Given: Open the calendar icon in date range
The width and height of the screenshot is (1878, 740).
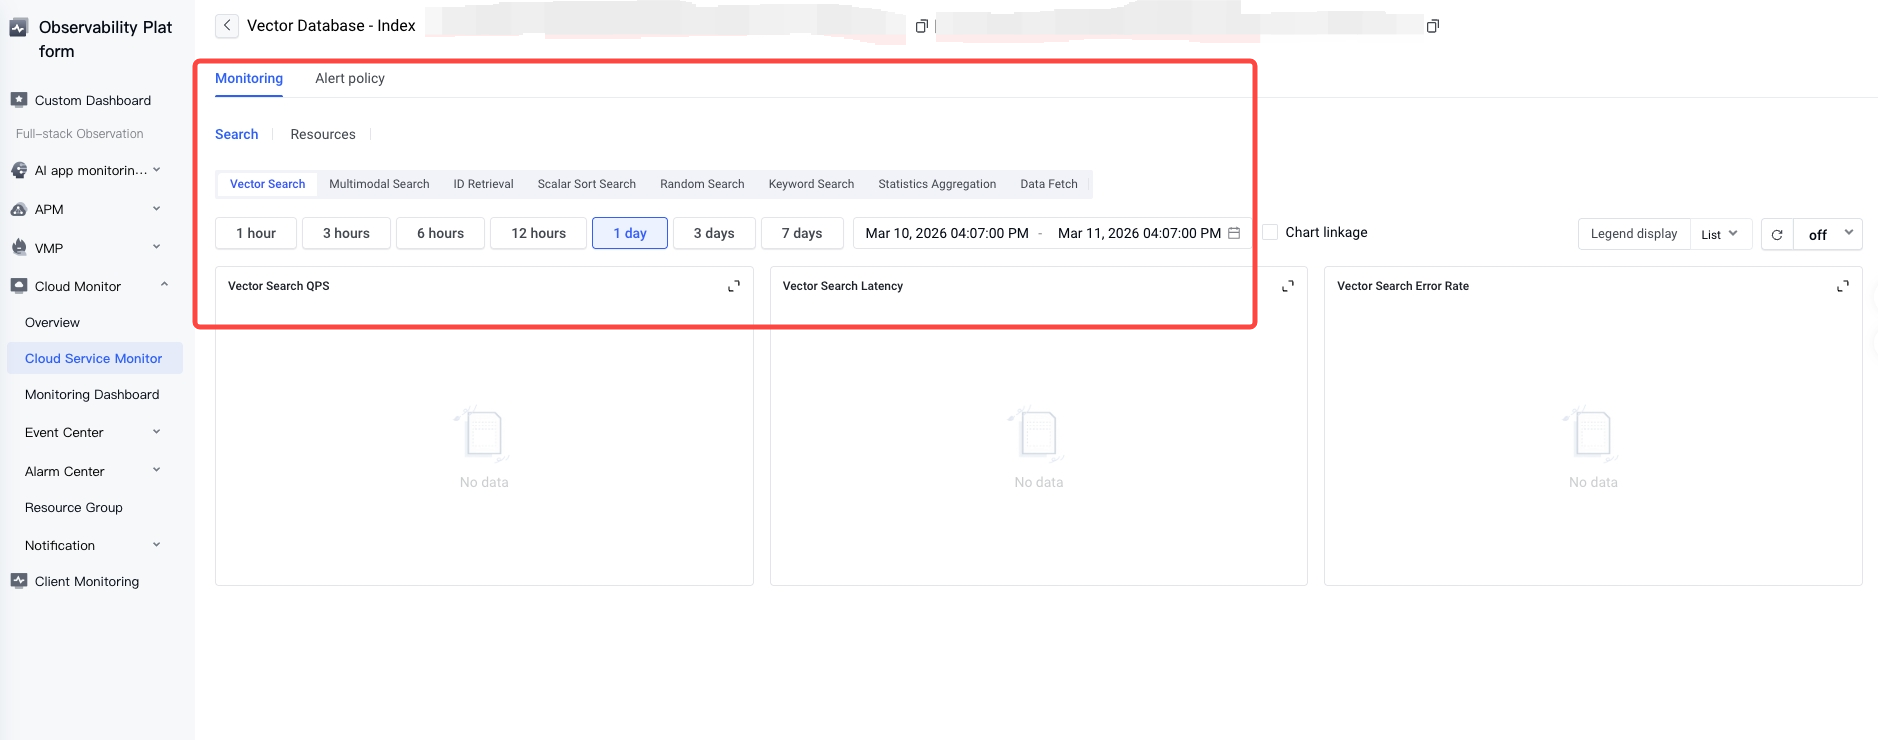Looking at the screenshot, I should click(1234, 233).
